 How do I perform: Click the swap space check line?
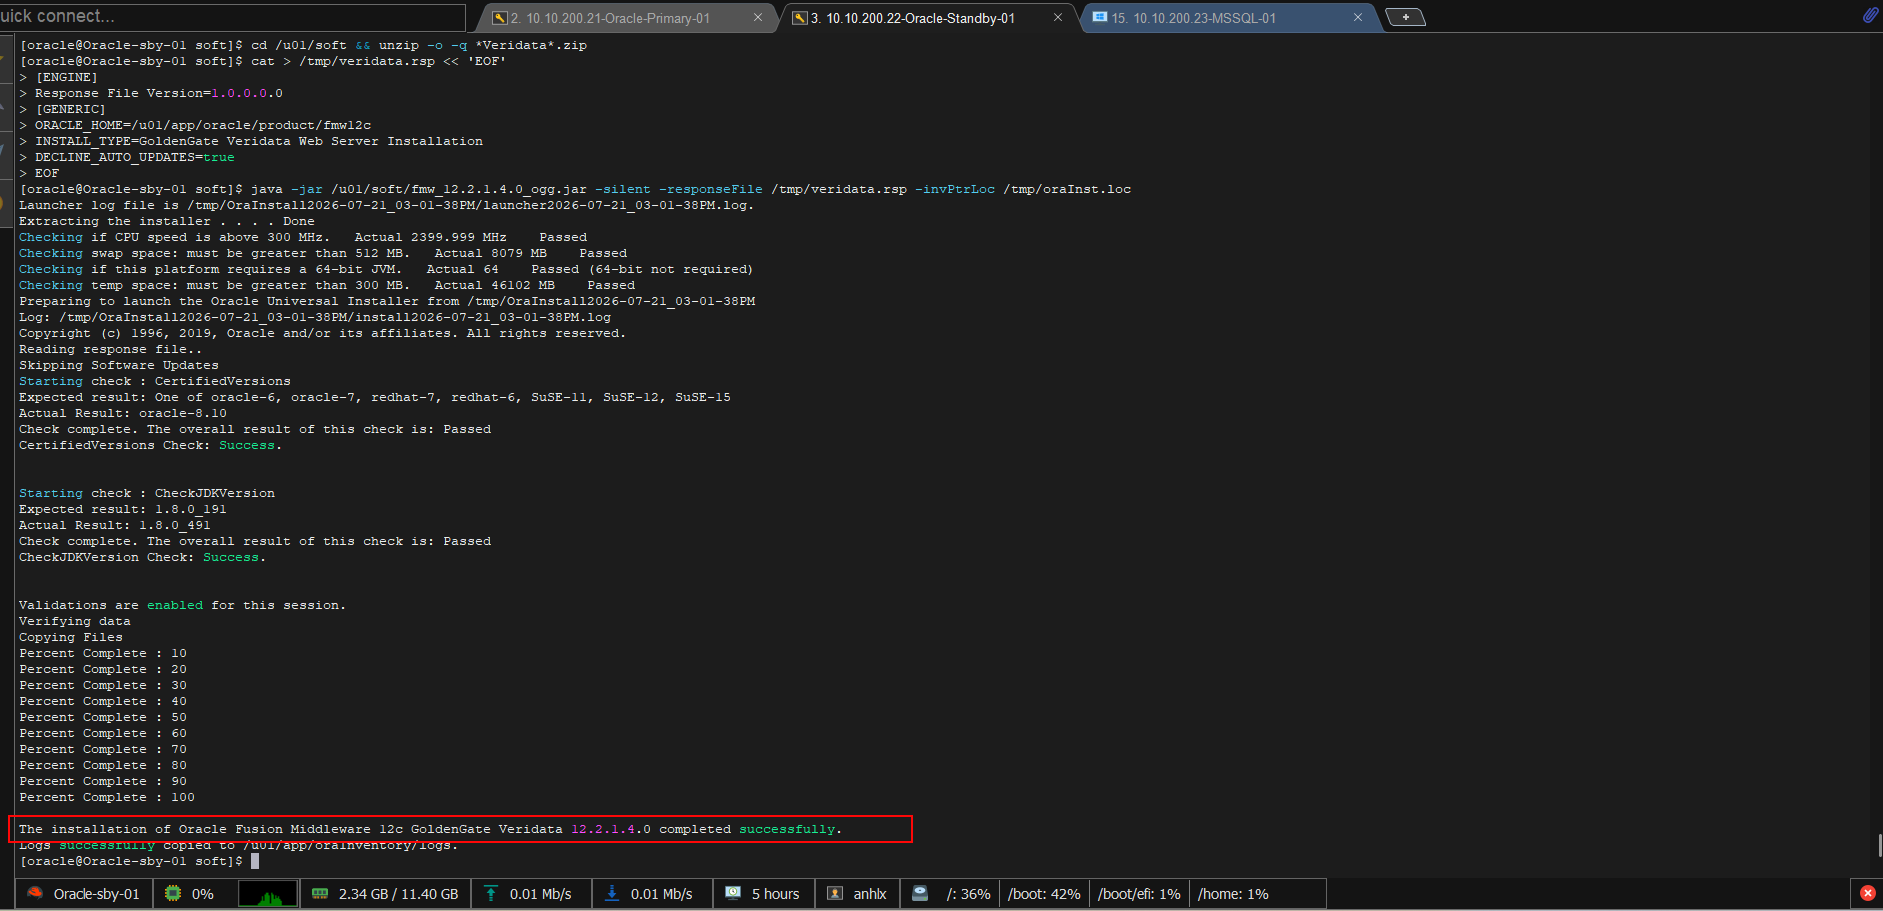[x=323, y=253]
